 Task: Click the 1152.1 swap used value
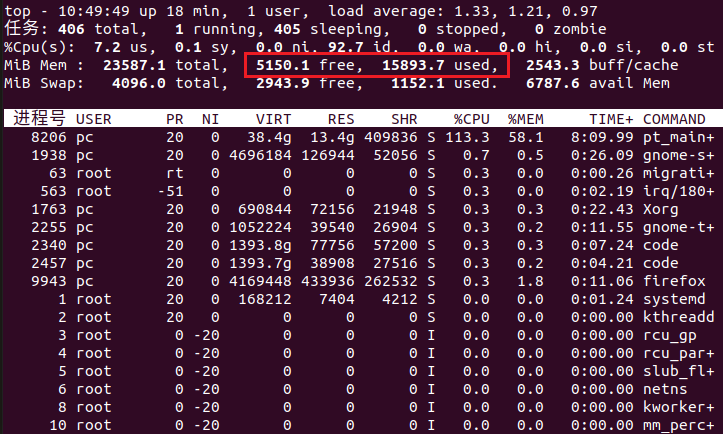(x=417, y=83)
